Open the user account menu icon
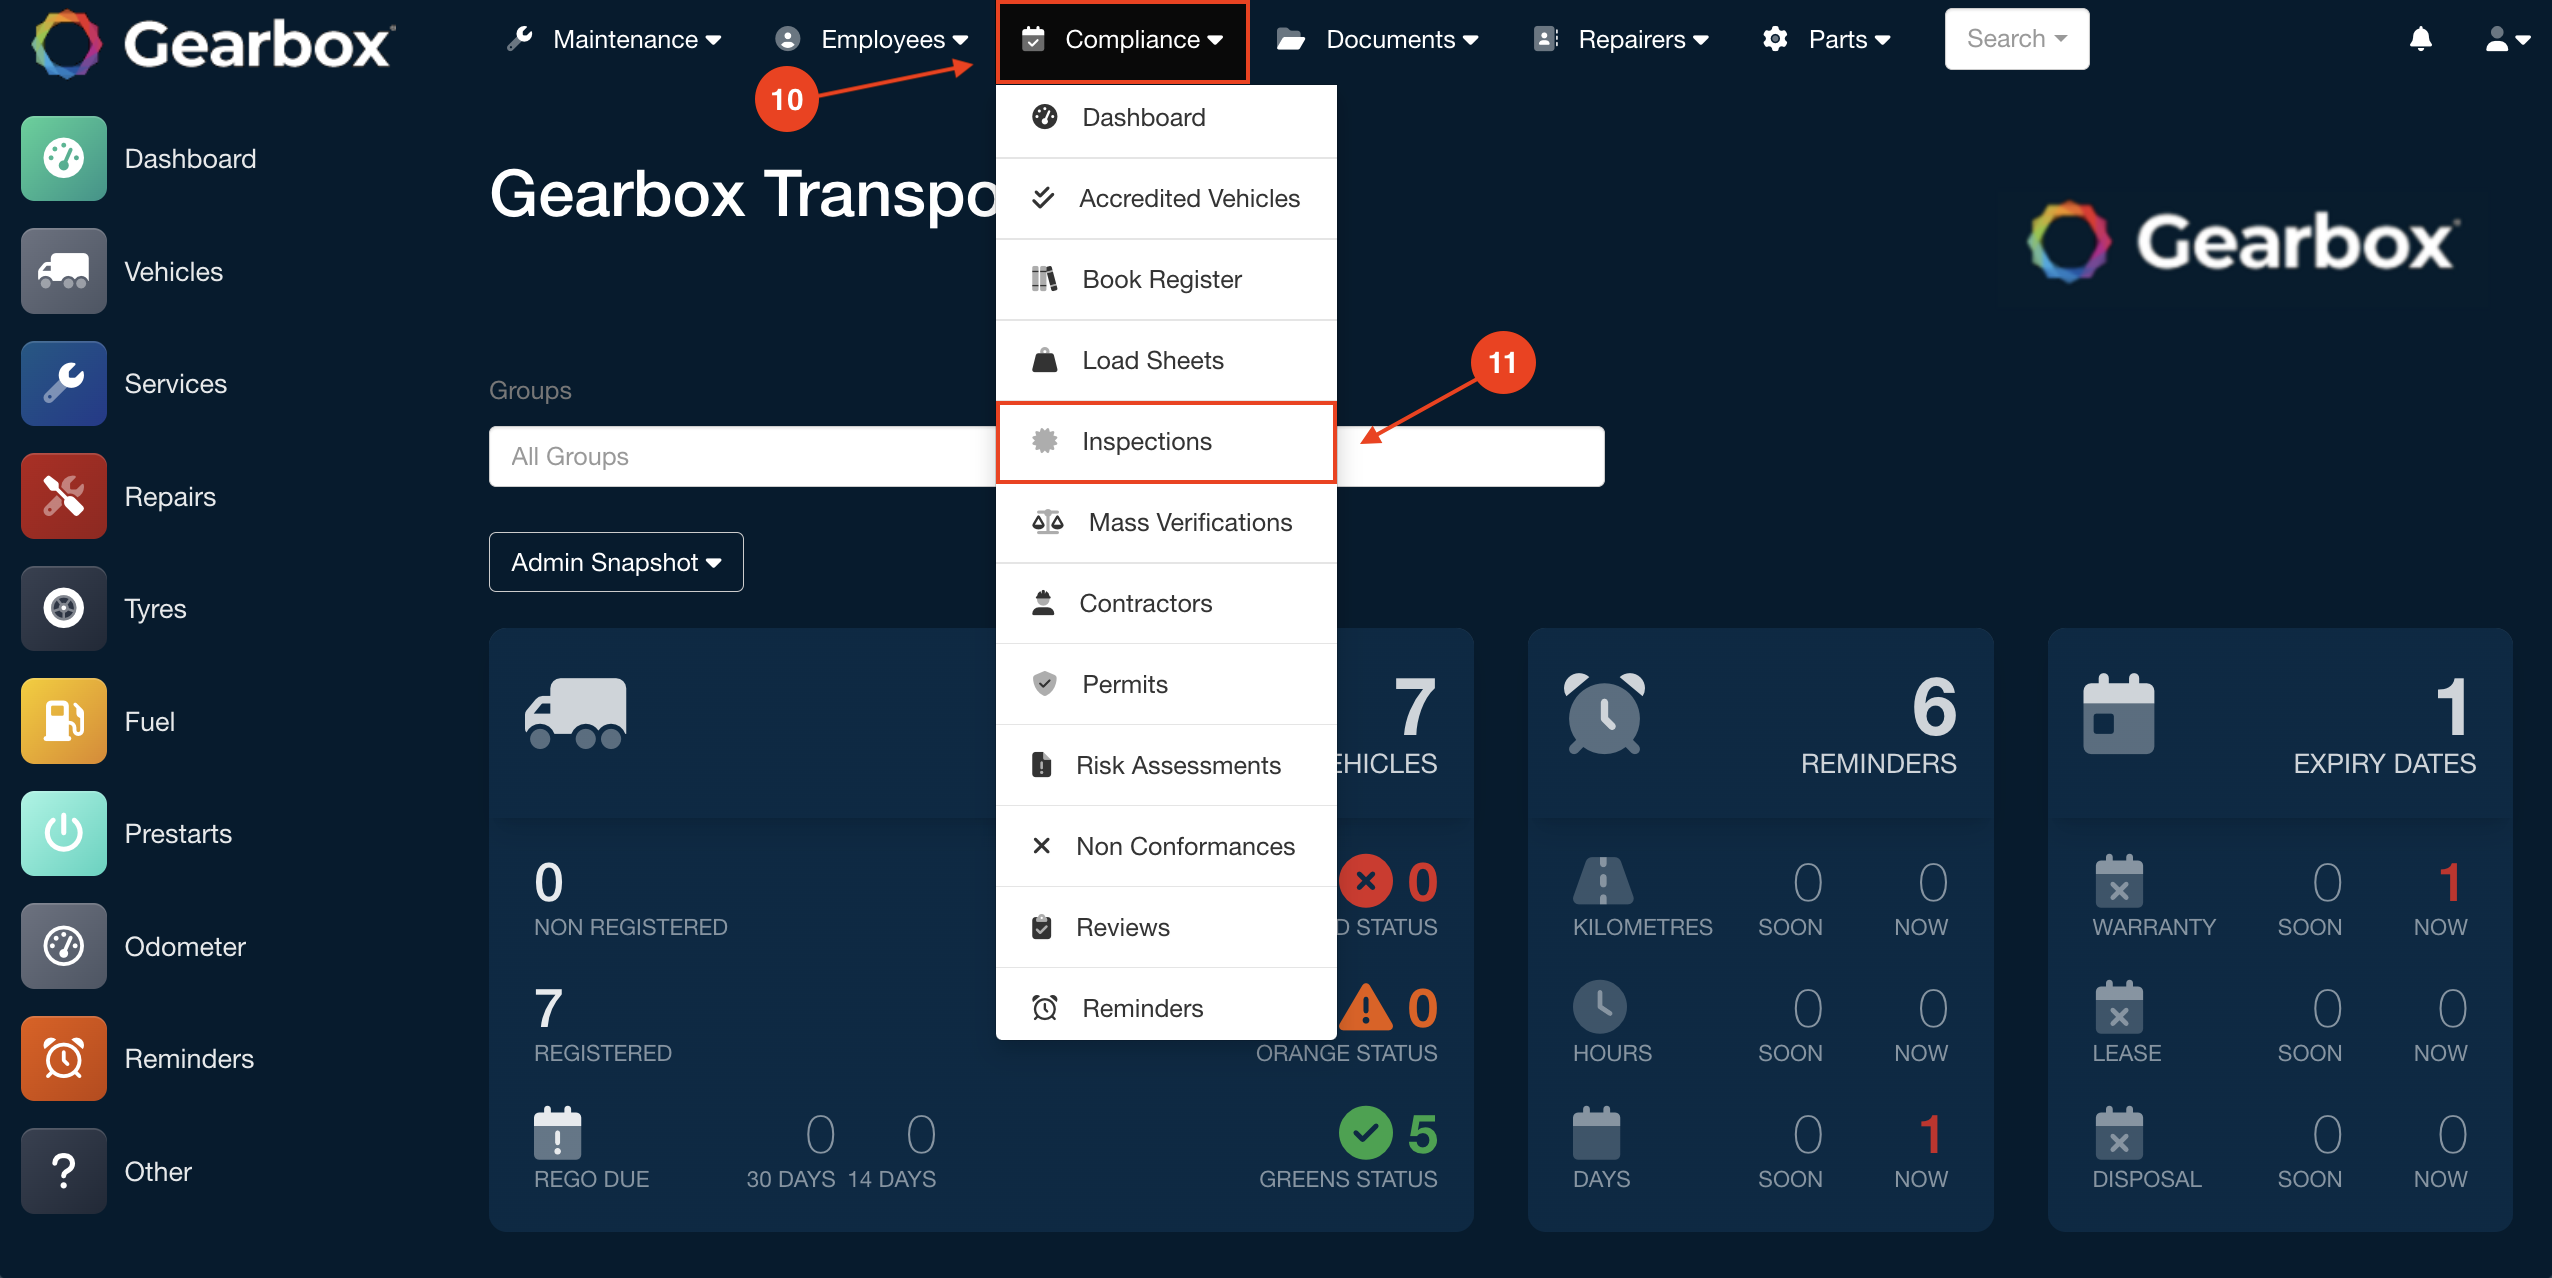Image resolution: width=2552 pixels, height=1278 pixels. pyautogui.click(x=2507, y=39)
